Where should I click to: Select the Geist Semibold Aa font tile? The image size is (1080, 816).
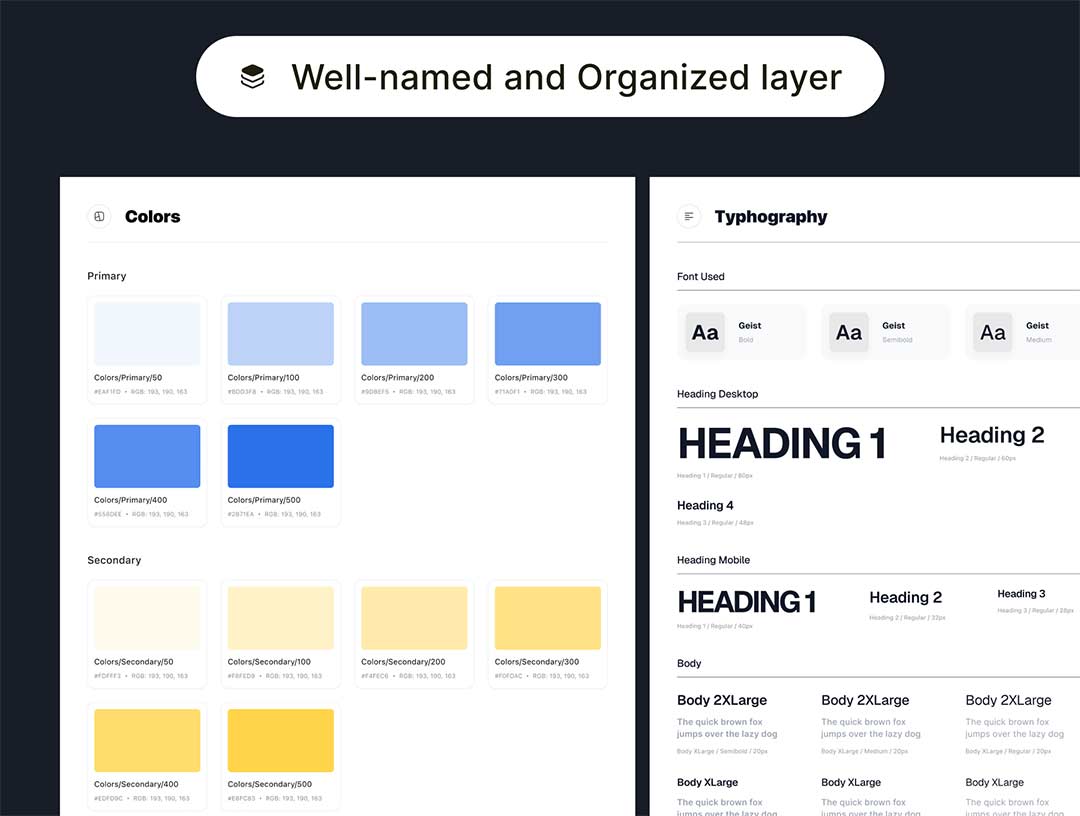pos(849,333)
